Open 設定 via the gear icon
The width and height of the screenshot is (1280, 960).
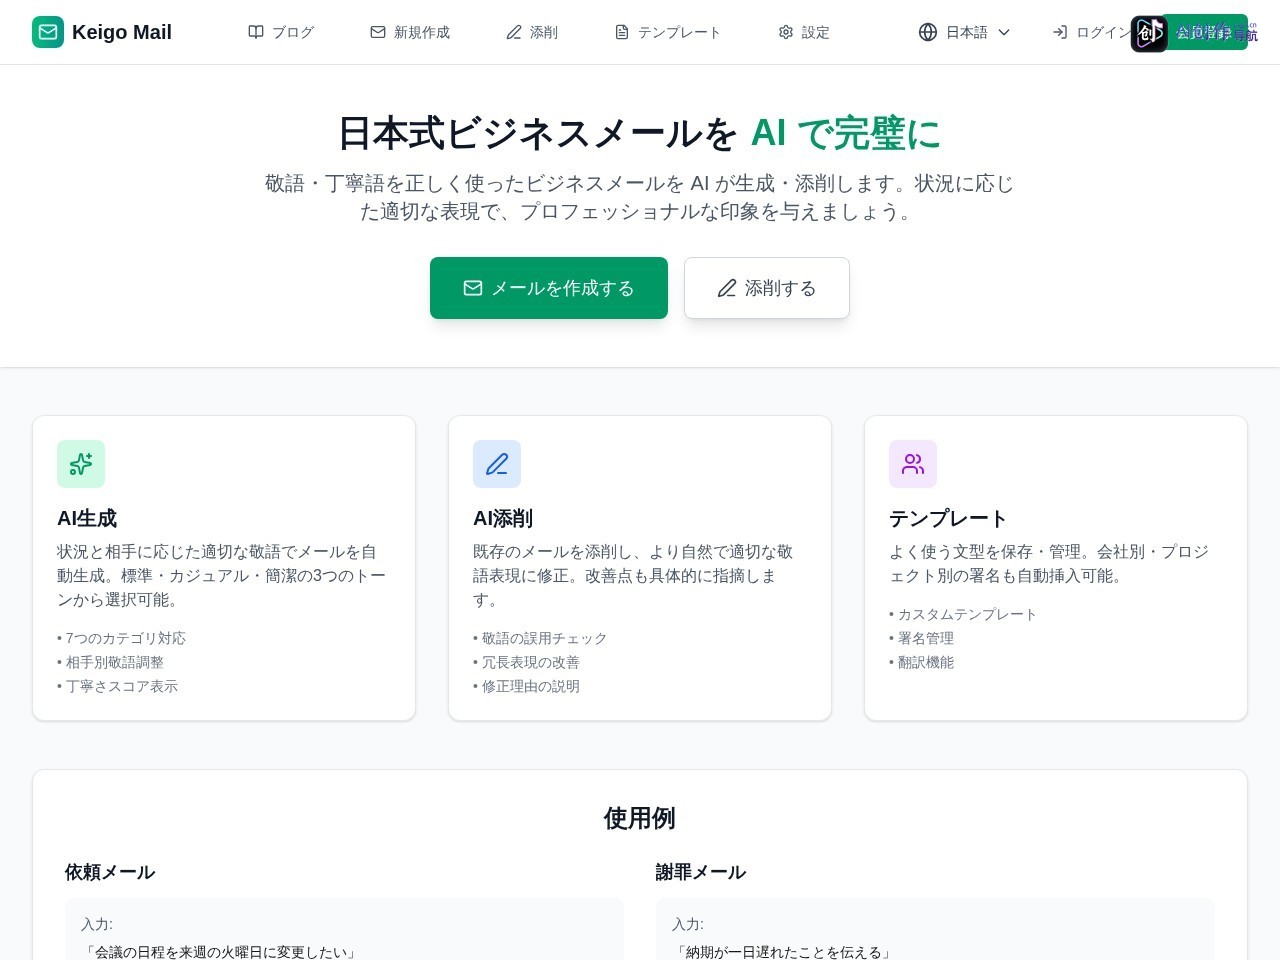click(x=786, y=32)
